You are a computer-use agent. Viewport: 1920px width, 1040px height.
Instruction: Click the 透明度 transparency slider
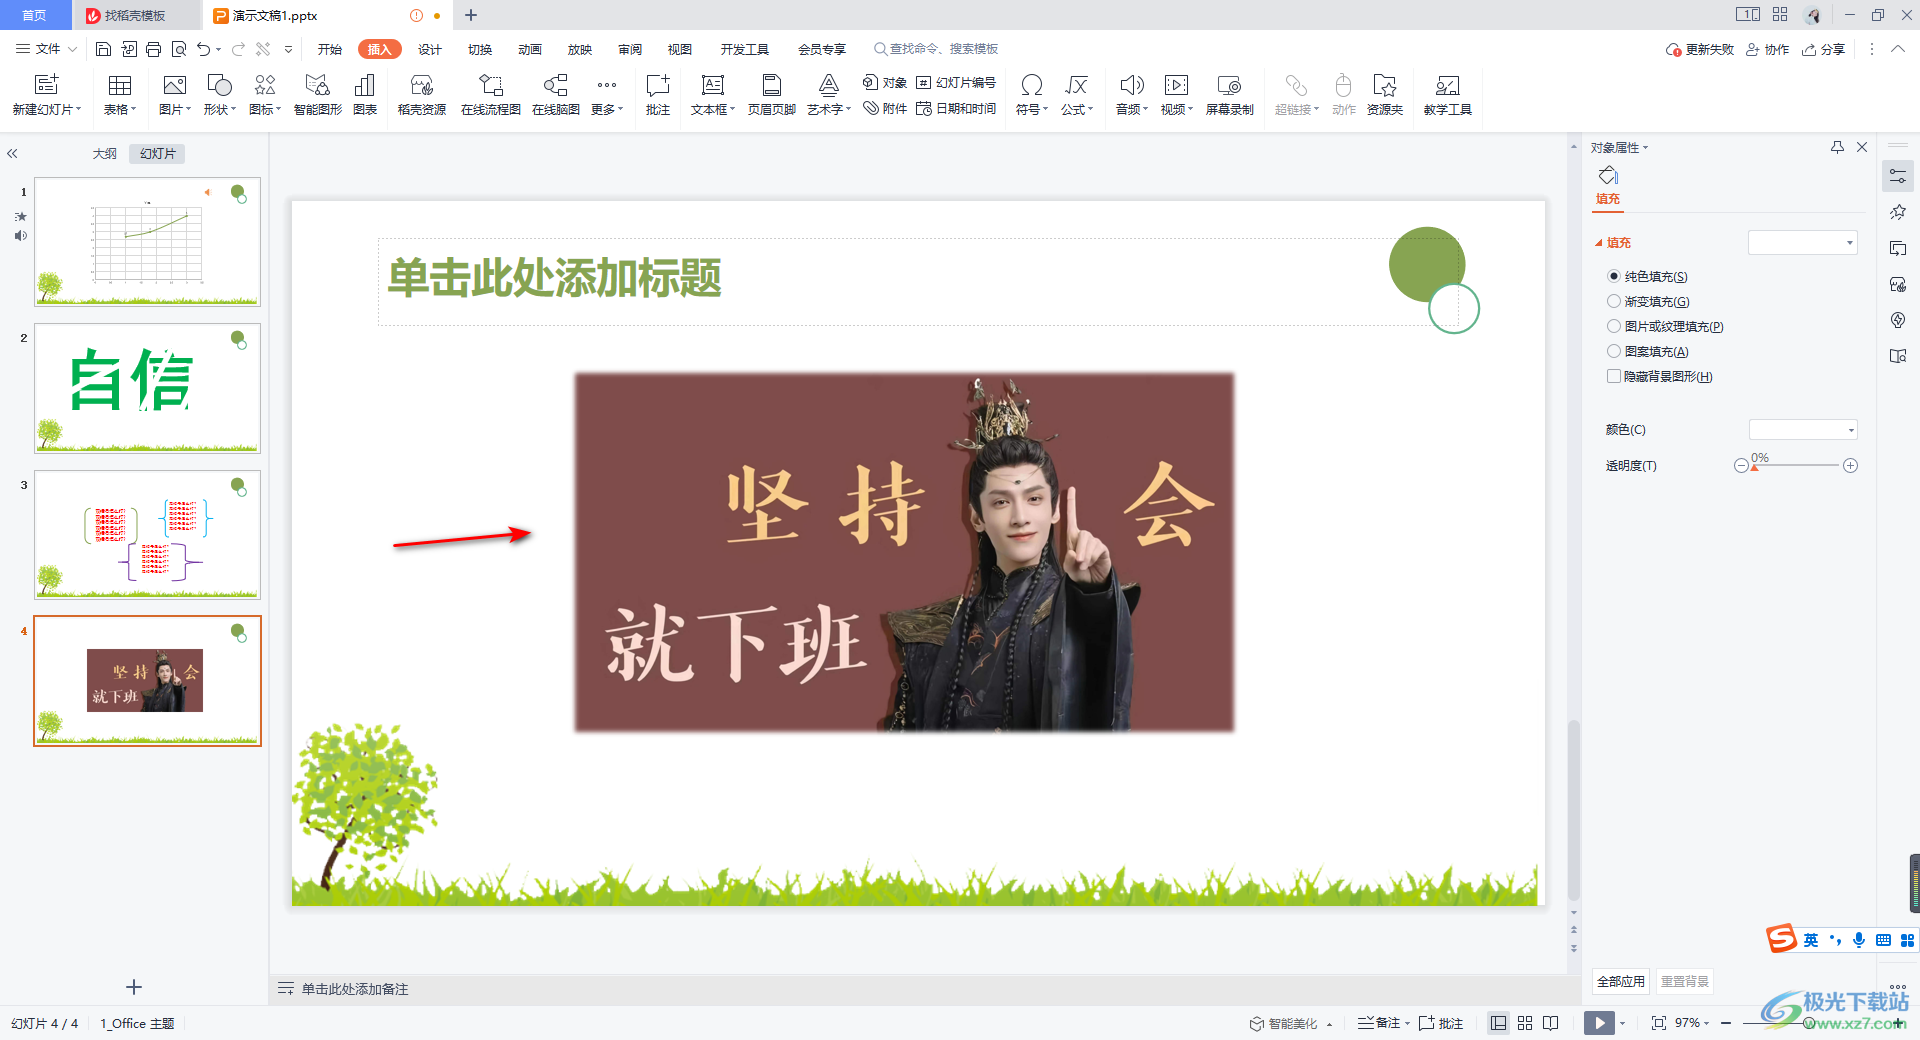(1796, 466)
